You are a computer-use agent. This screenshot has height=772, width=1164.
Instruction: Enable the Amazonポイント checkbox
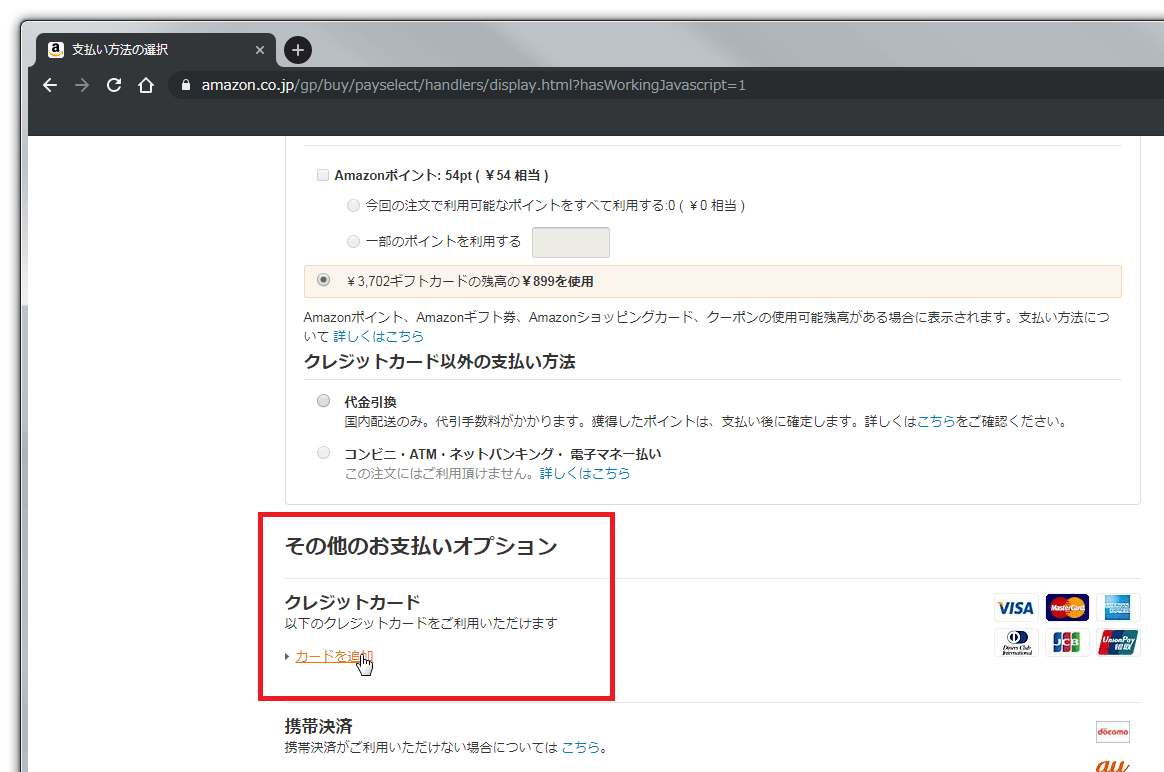[x=323, y=175]
